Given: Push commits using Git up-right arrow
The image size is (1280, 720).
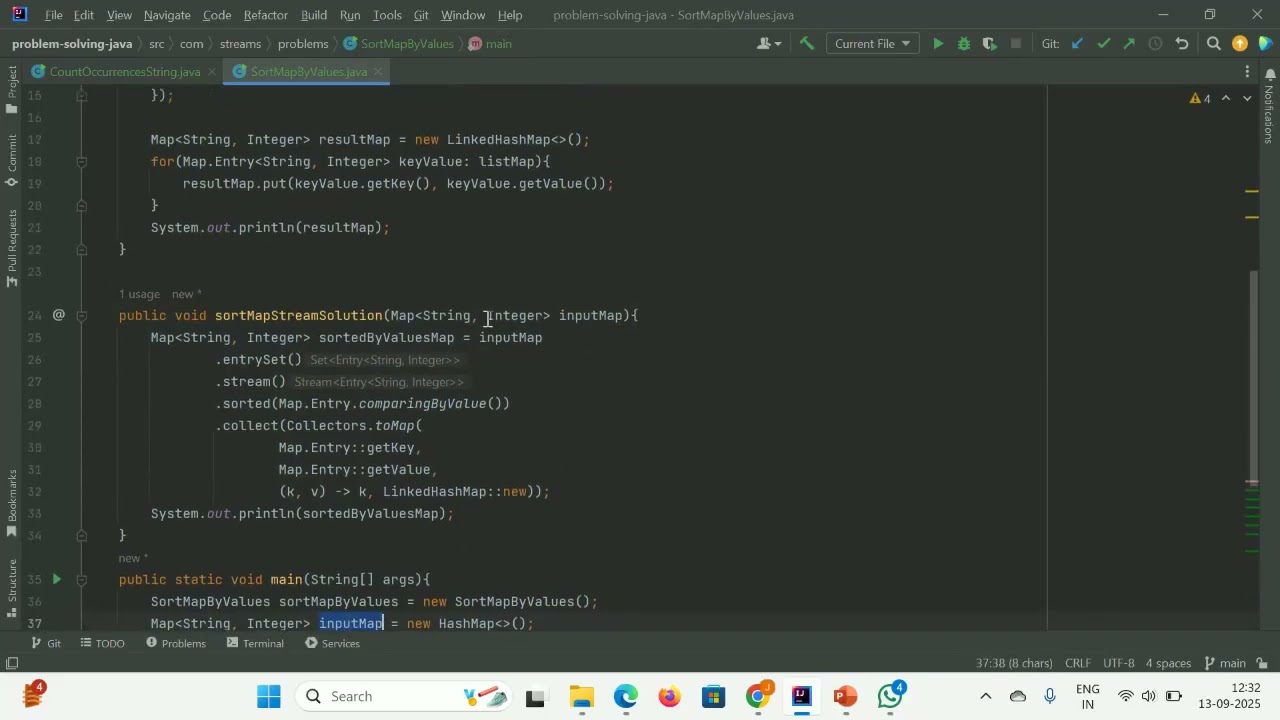Looking at the screenshot, I should click(1129, 44).
